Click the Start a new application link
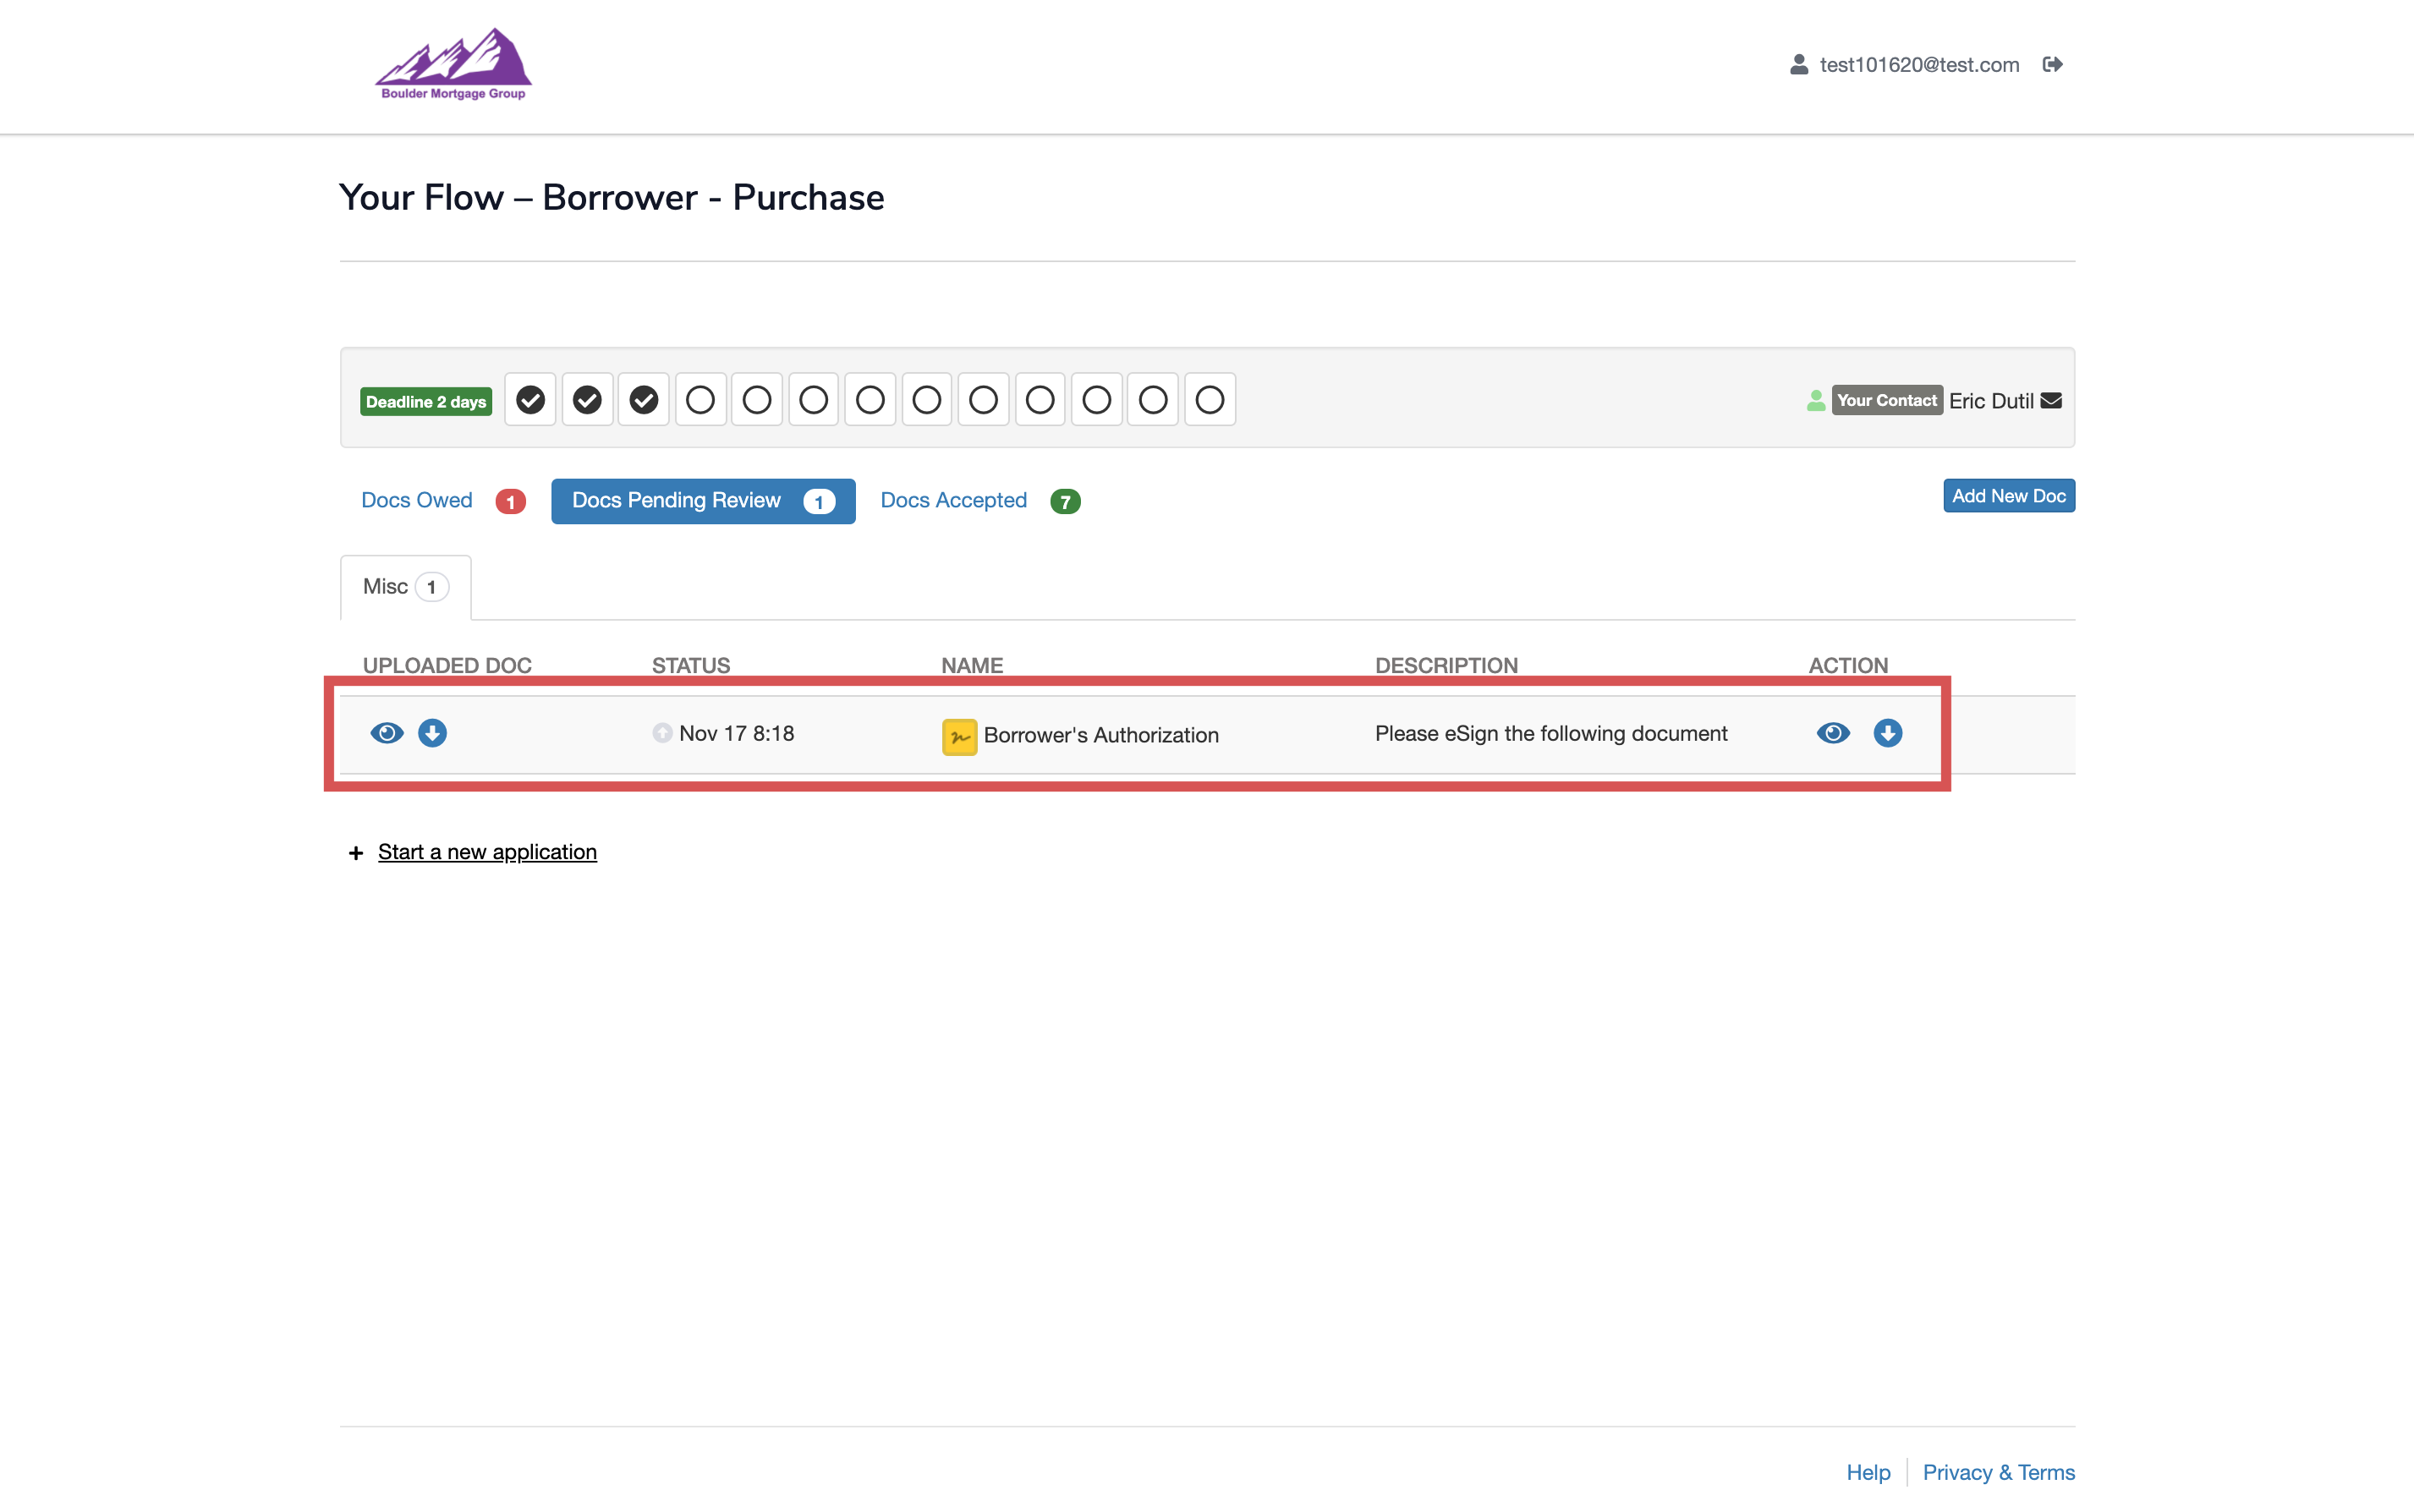The image size is (2414, 1512). point(487,852)
